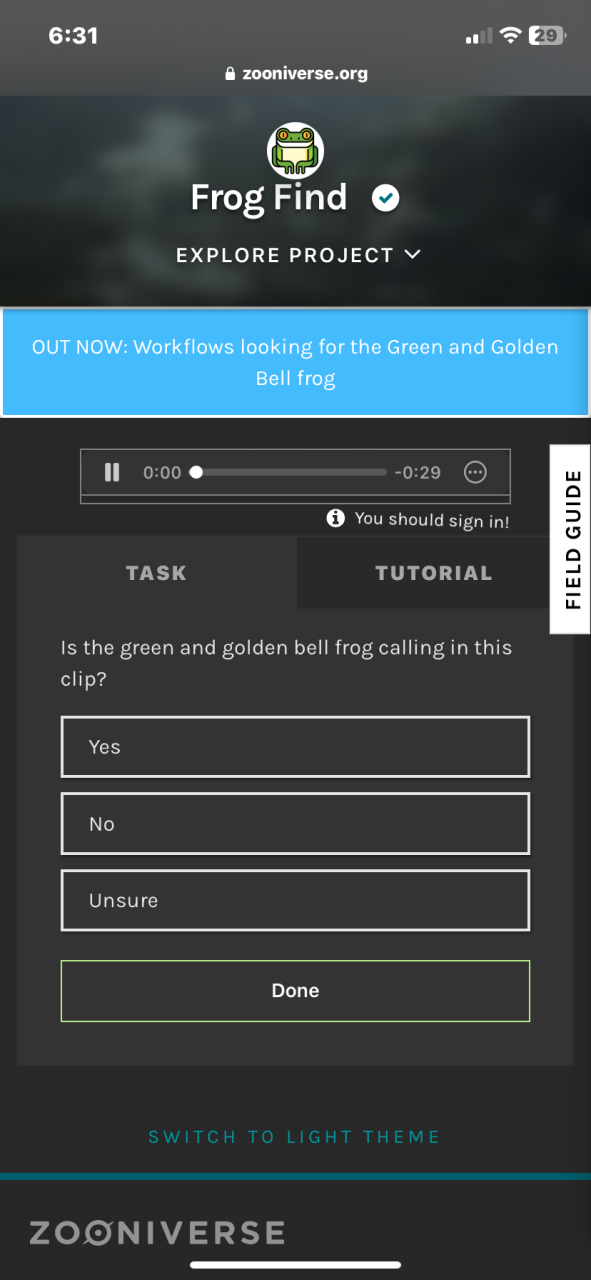Tap the Zooniverse logo in footer
This screenshot has height=1280, width=591.
(x=157, y=1232)
